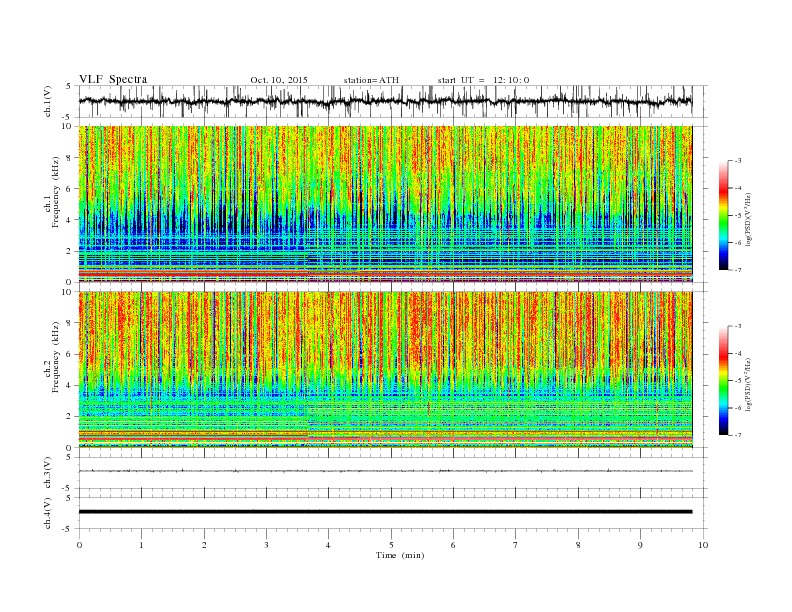Select the "ch.4(V)" axis label
Viewport: 792px width, 612px height.
(x=49, y=513)
